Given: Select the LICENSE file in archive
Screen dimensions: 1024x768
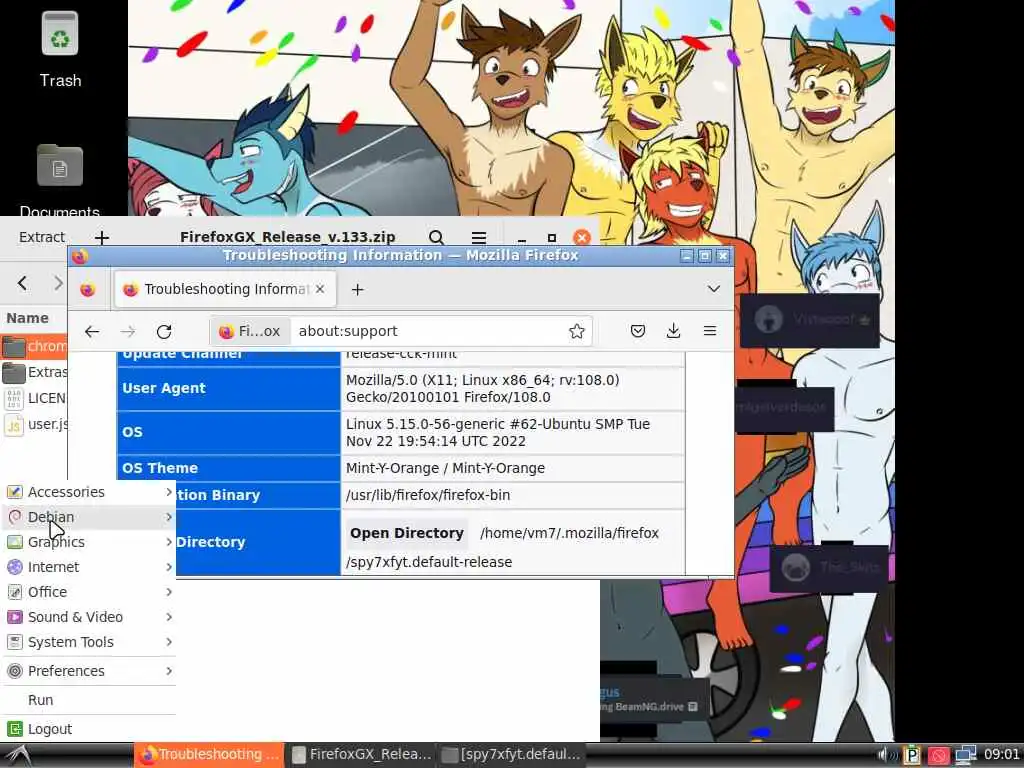Looking at the screenshot, I should pos(35,398).
